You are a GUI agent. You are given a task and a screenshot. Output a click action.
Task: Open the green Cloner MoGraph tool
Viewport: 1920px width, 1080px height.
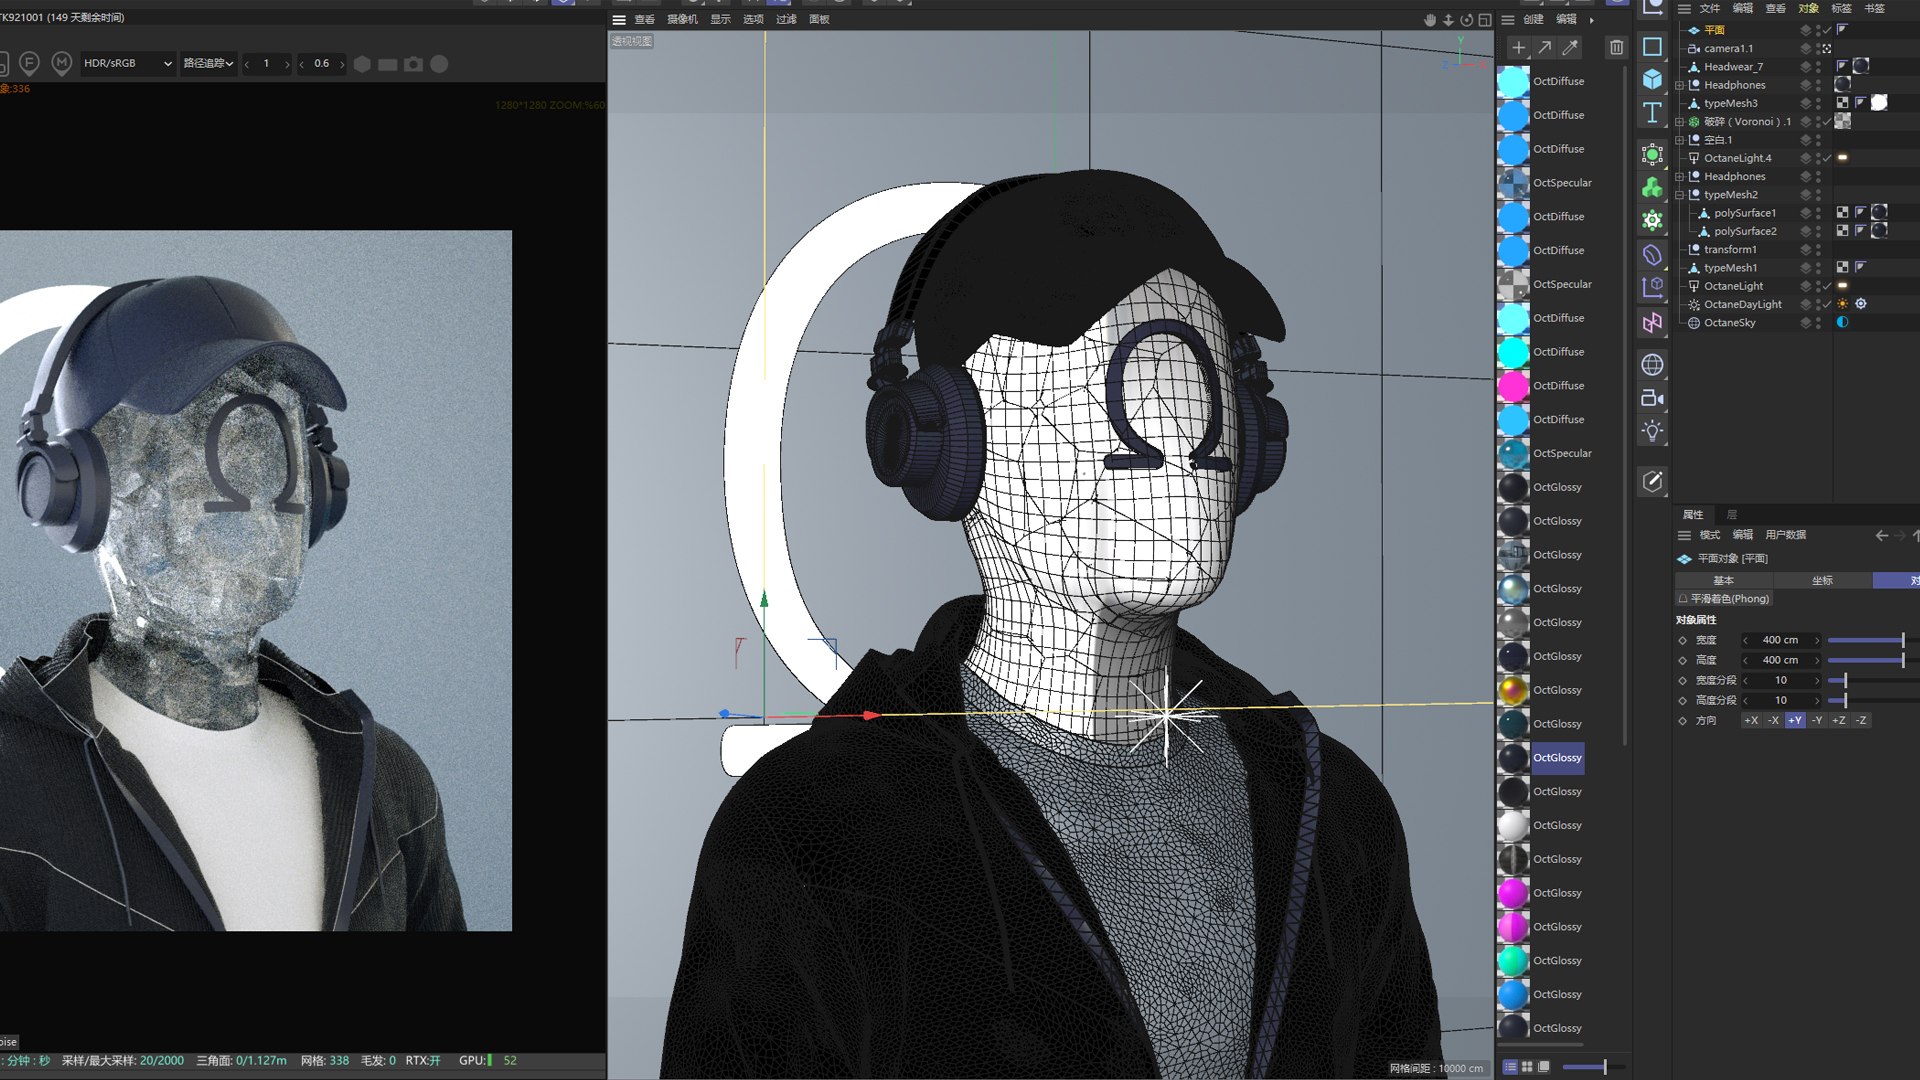1652,187
